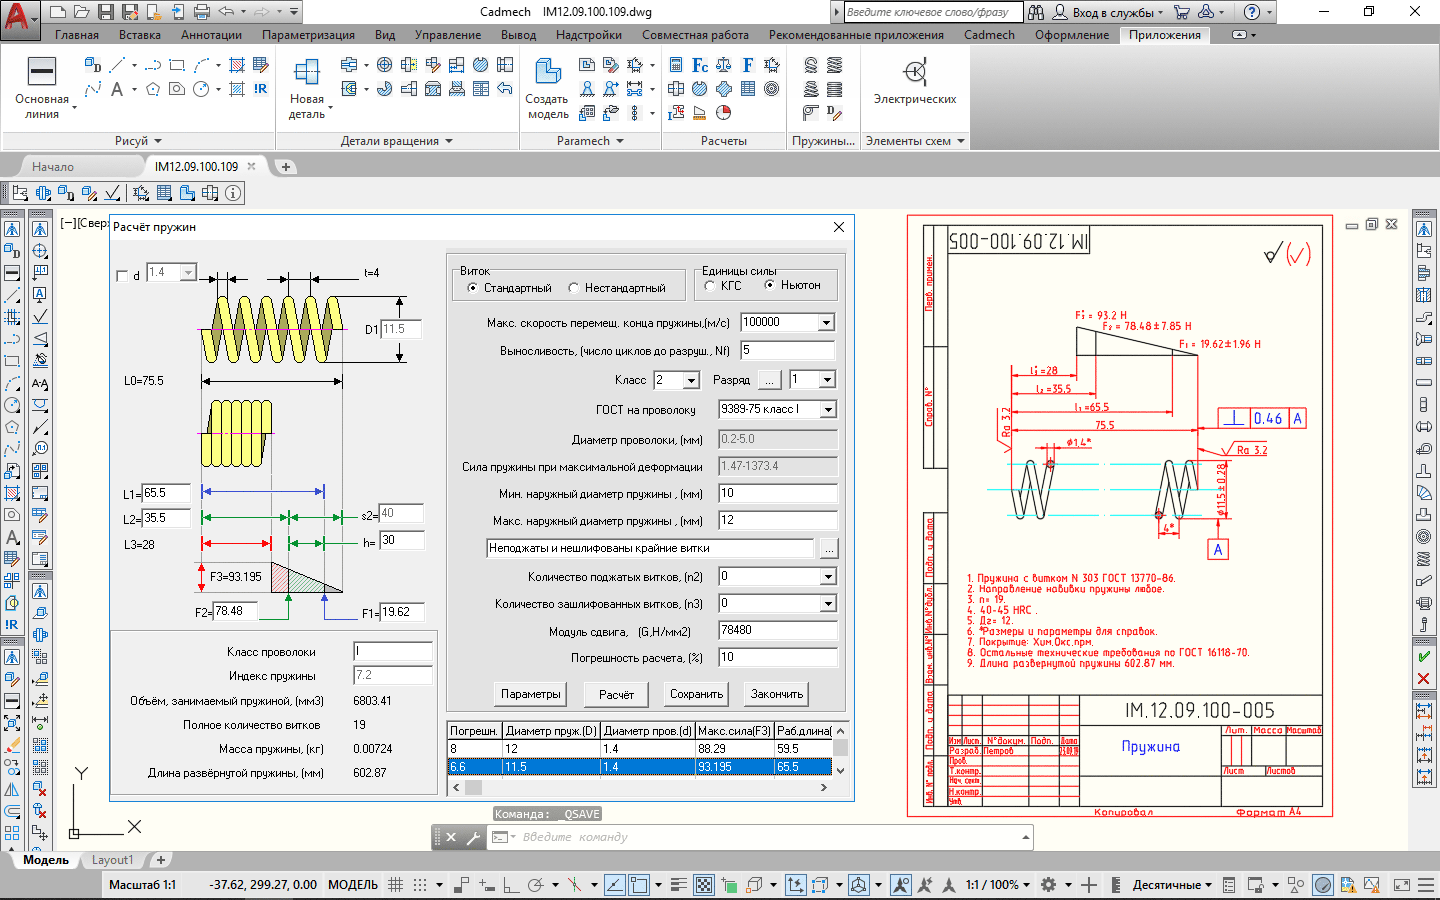Viewport: 1440px width, 900px height.
Task: Switch to the Аннотации ribbon tab
Action: coord(211,35)
